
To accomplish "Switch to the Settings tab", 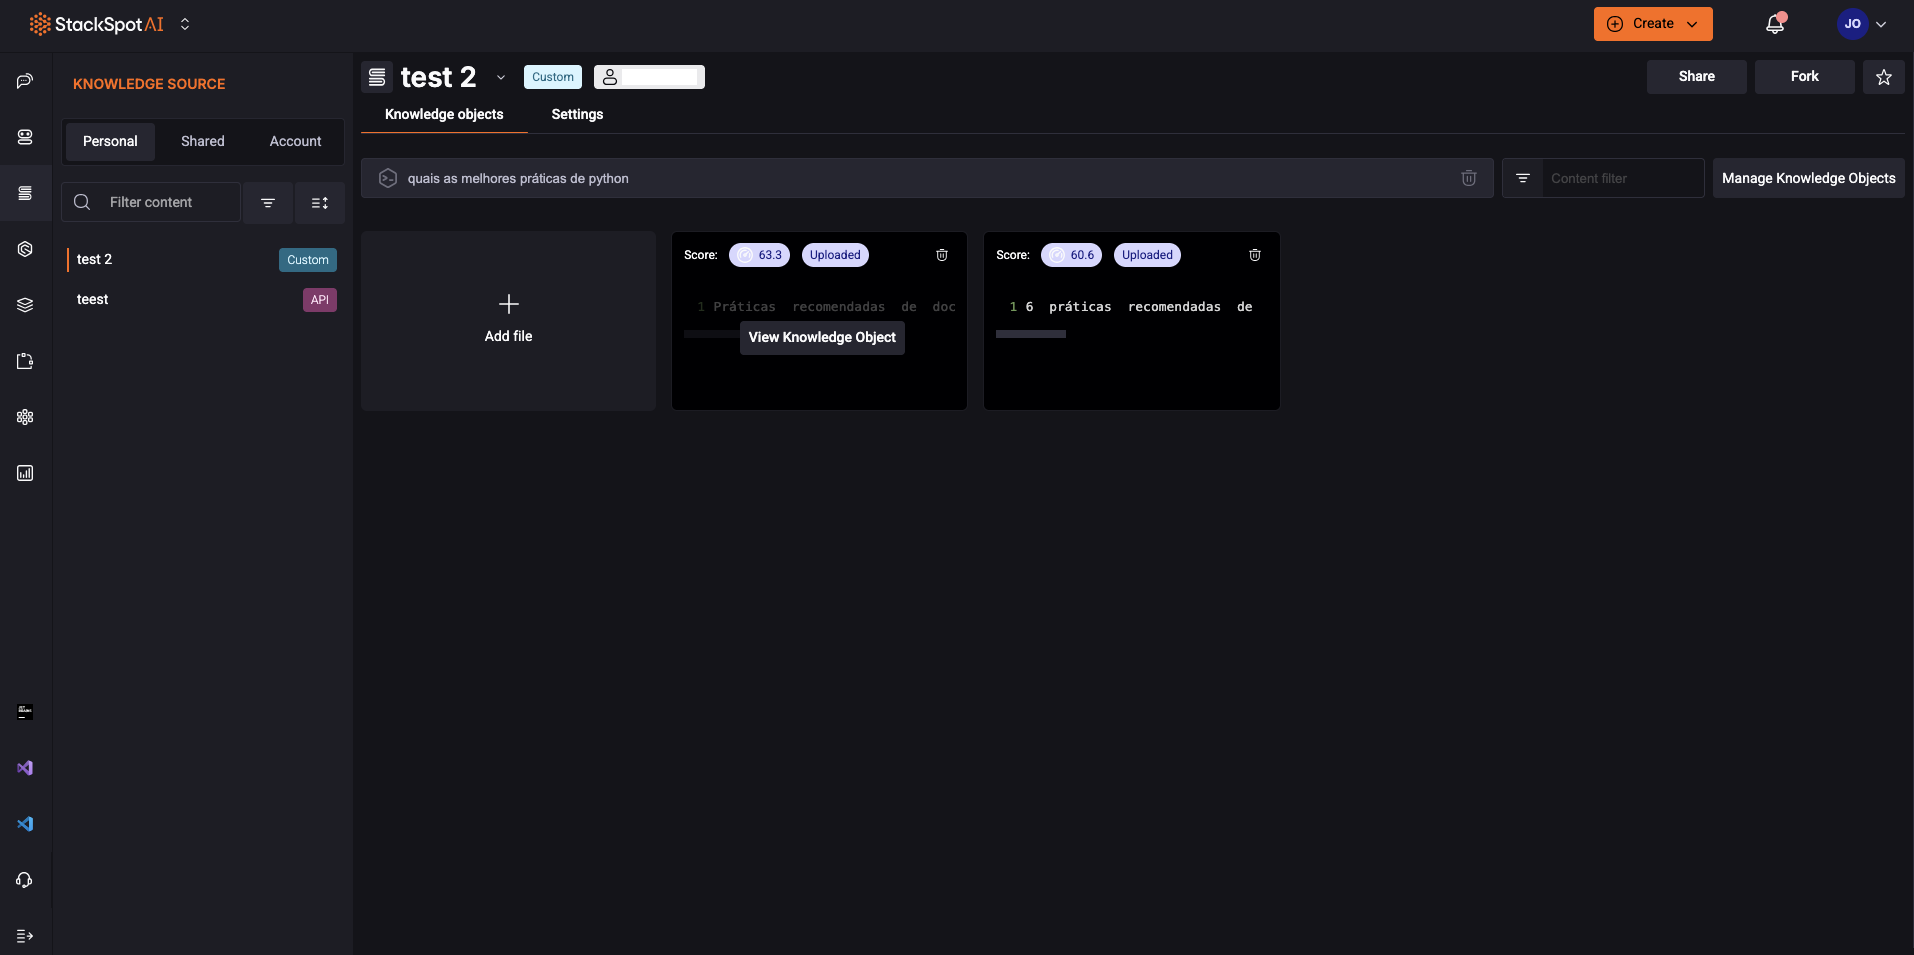I will [577, 114].
